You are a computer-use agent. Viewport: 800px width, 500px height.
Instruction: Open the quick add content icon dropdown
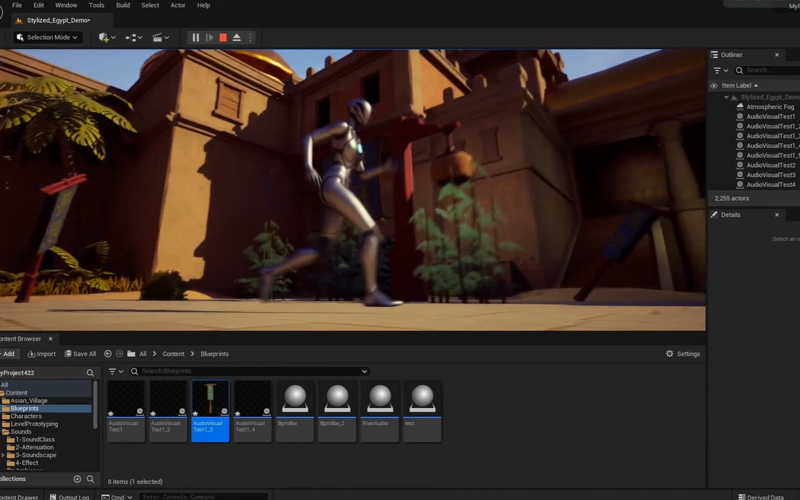pos(106,38)
